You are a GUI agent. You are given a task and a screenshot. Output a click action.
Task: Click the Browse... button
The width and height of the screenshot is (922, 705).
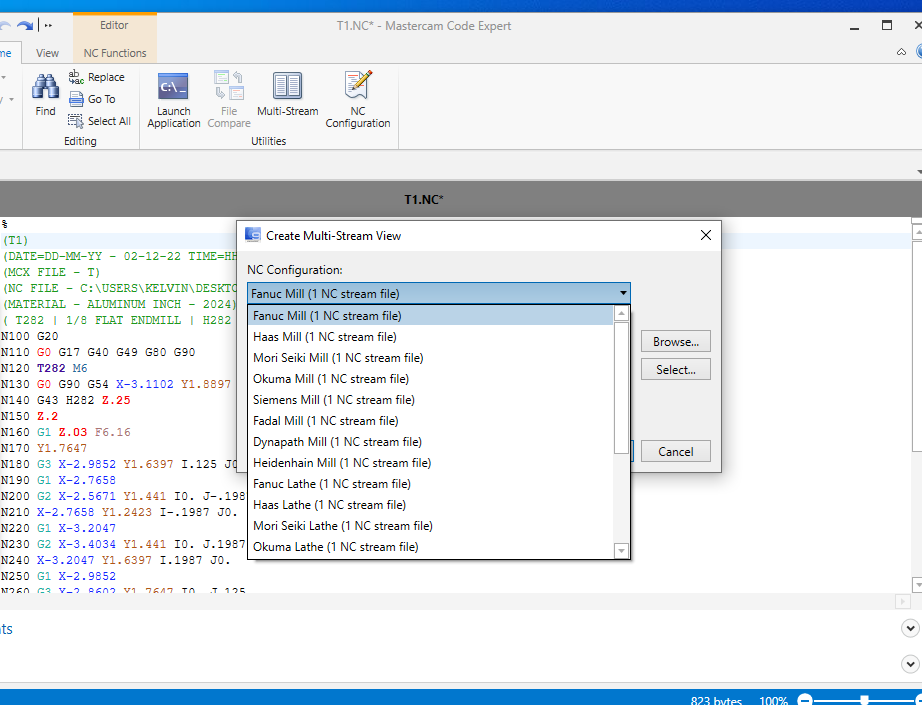coord(675,342)
